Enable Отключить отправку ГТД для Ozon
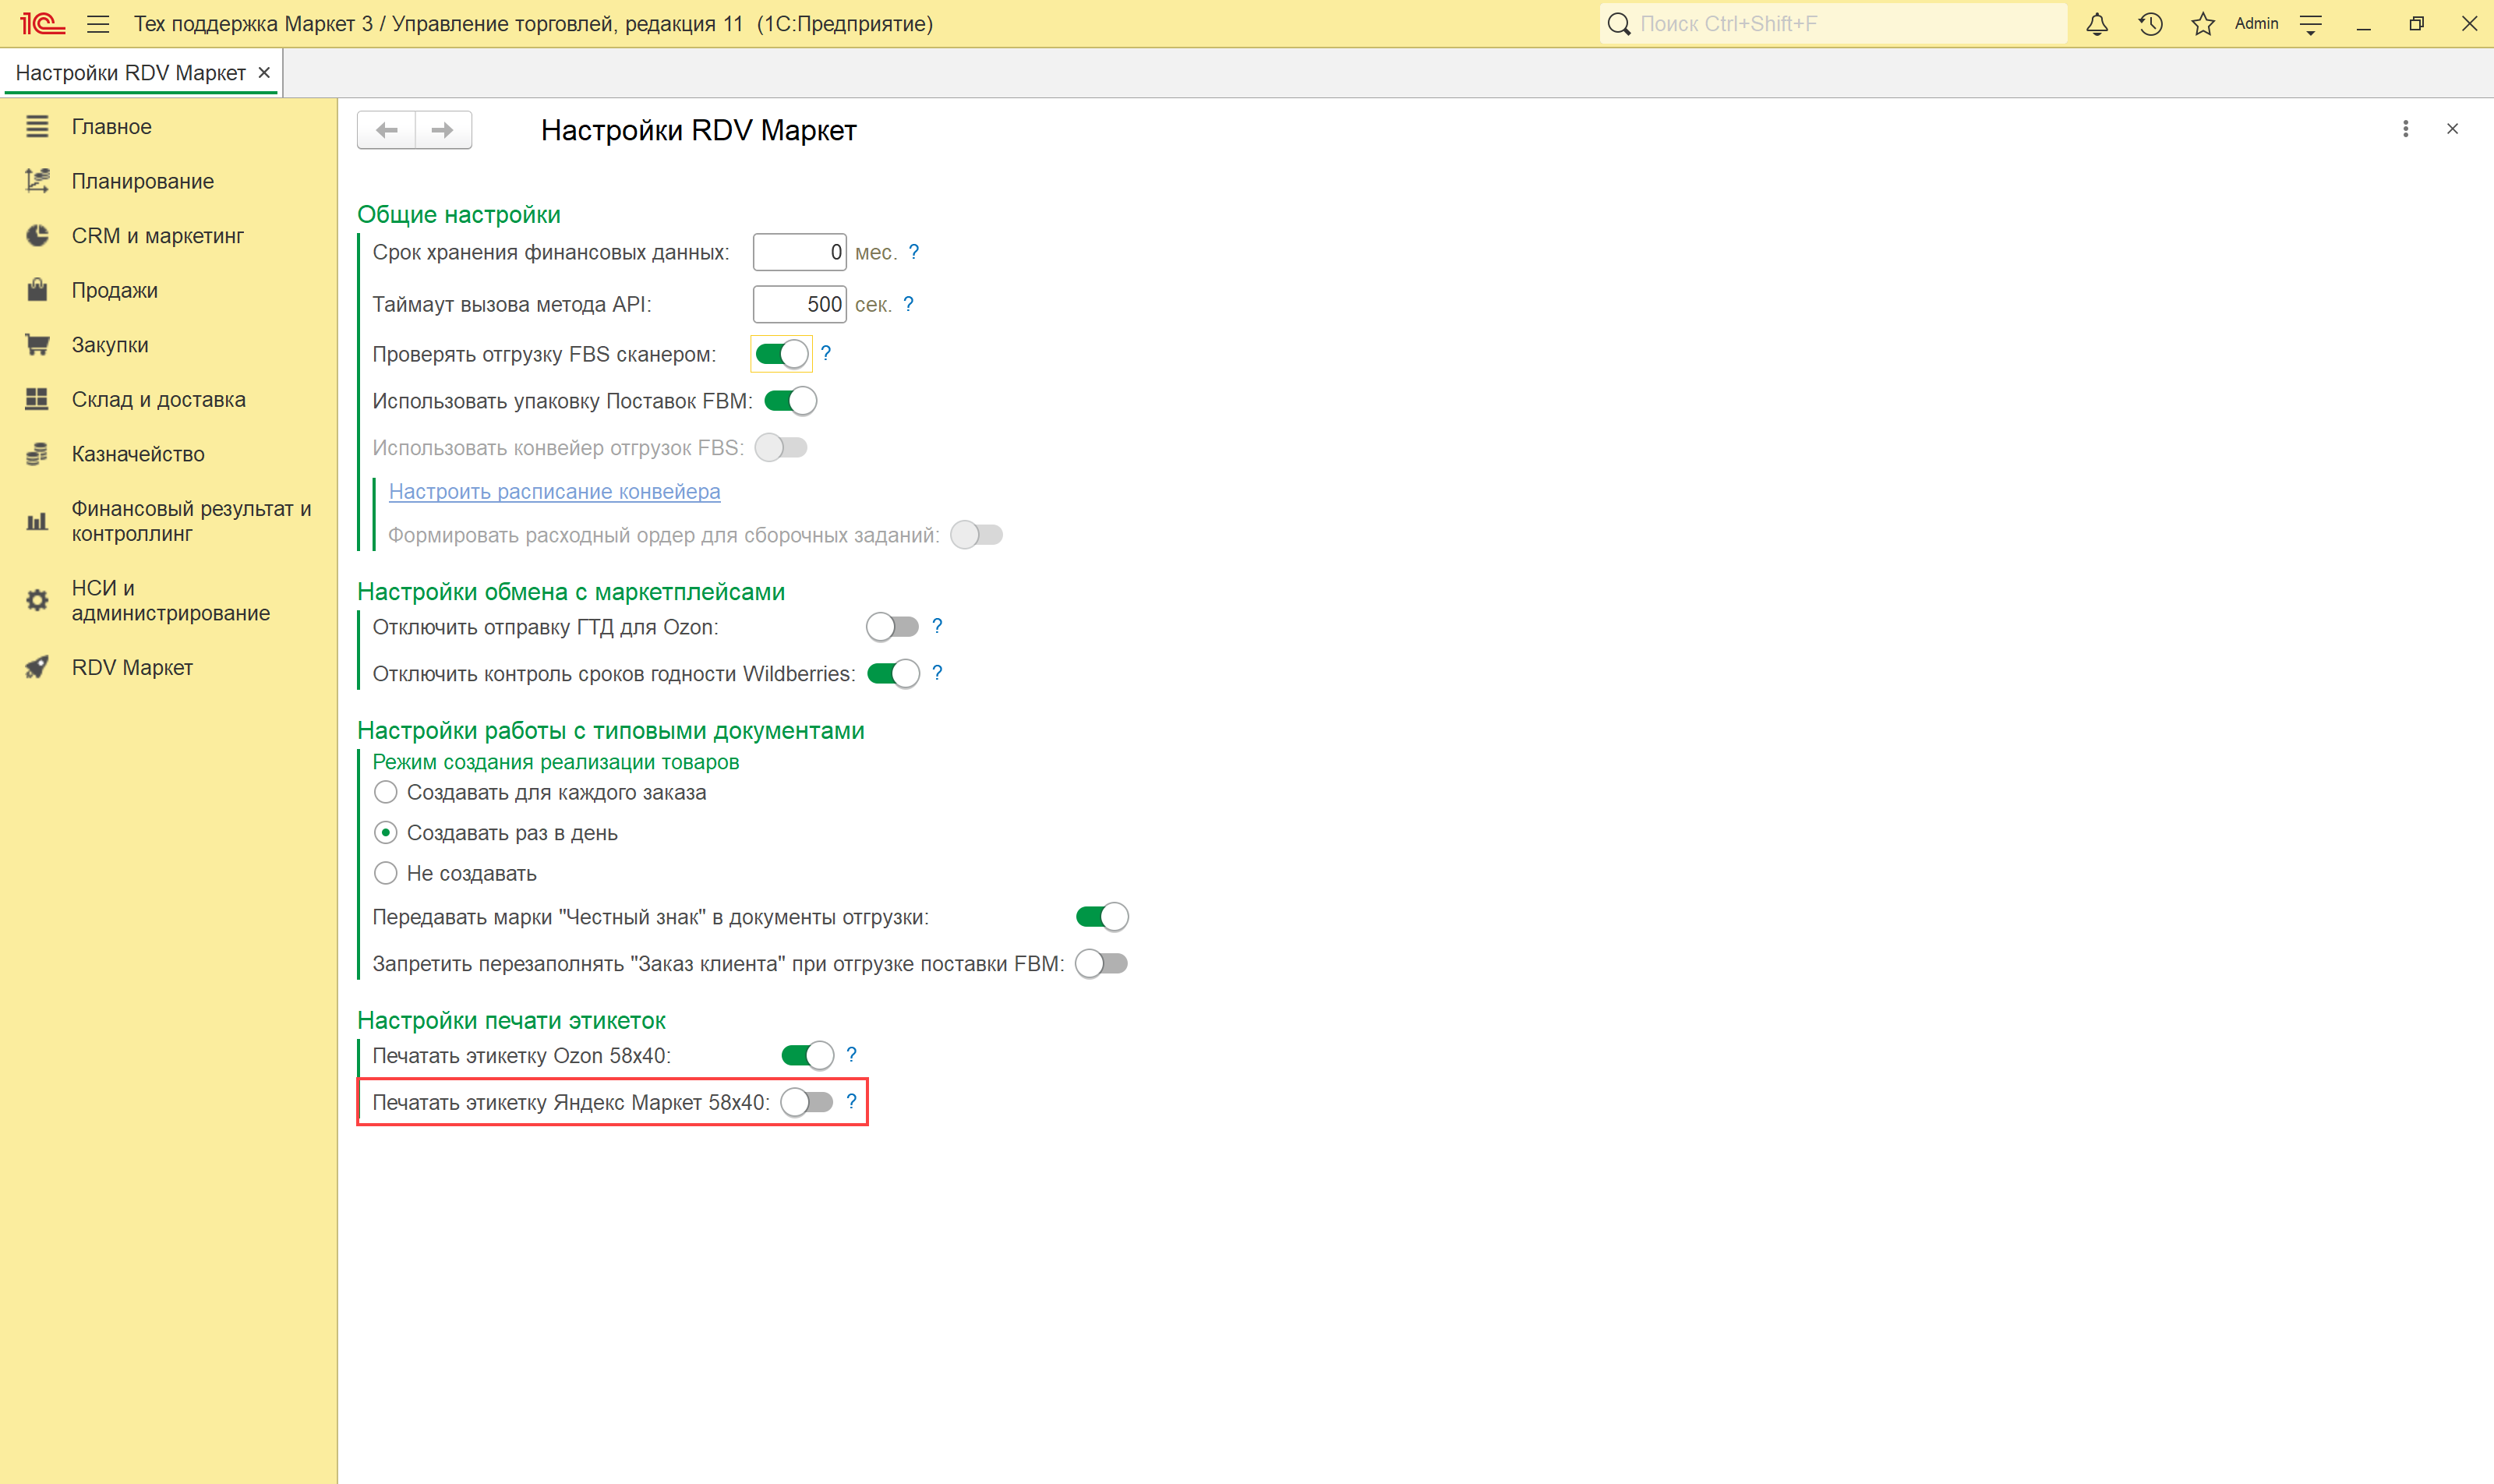The image size is (2494, 1484). 892,627
